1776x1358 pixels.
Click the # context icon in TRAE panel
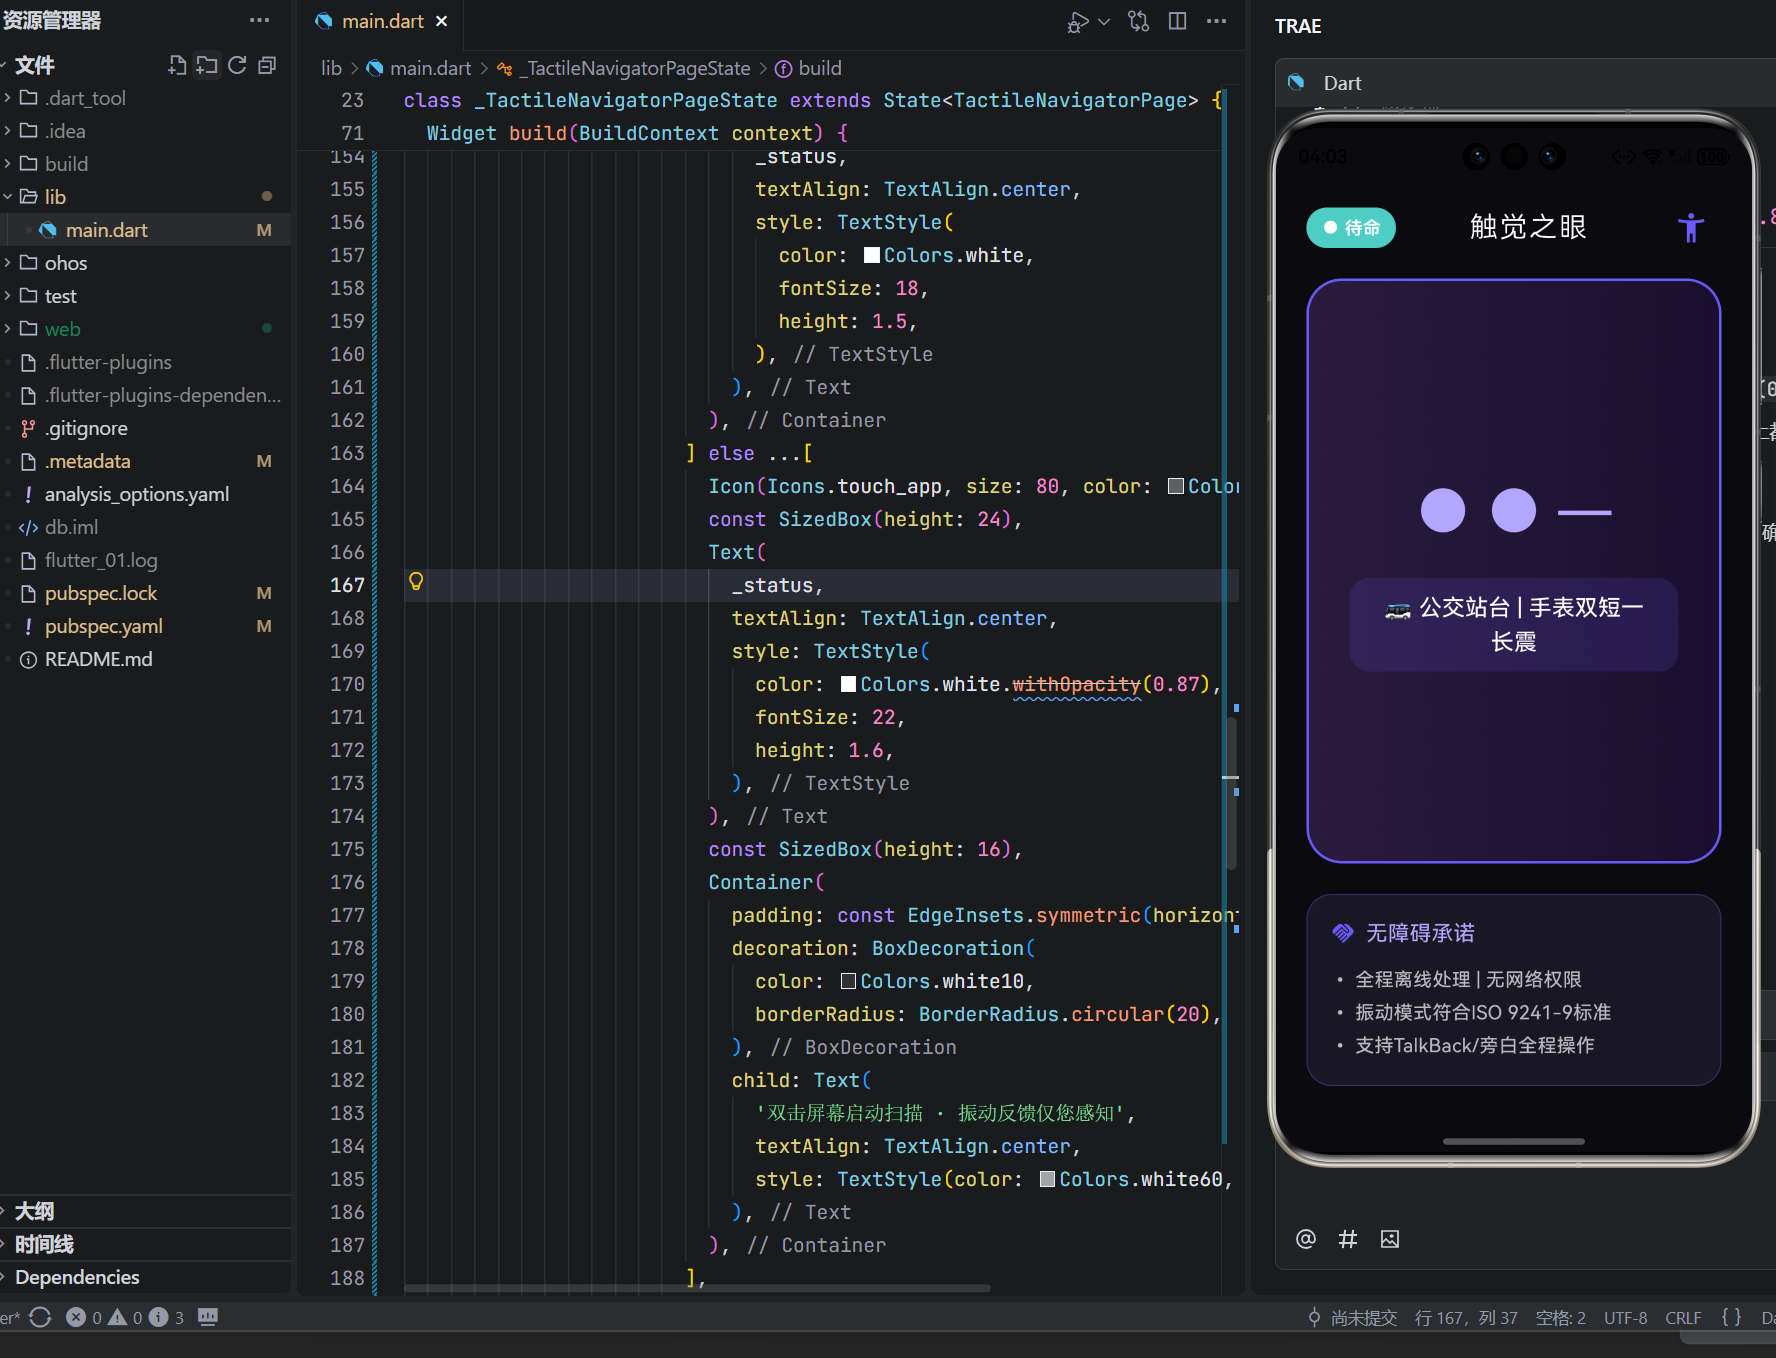pos(1348,1239)
